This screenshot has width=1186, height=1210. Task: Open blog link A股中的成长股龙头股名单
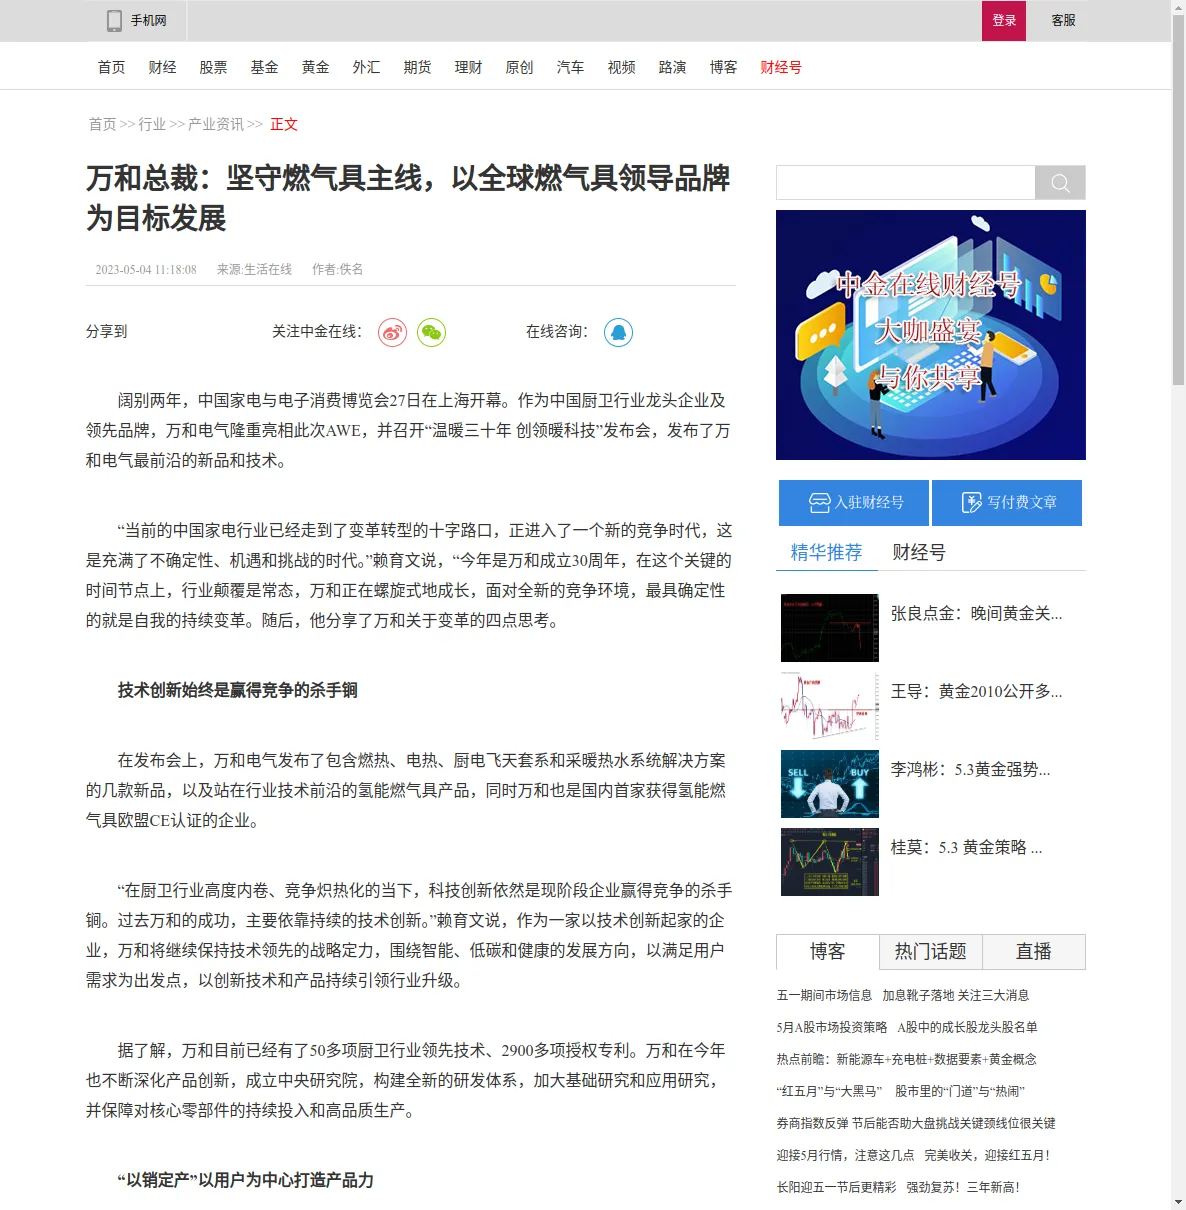[968, 1027]
